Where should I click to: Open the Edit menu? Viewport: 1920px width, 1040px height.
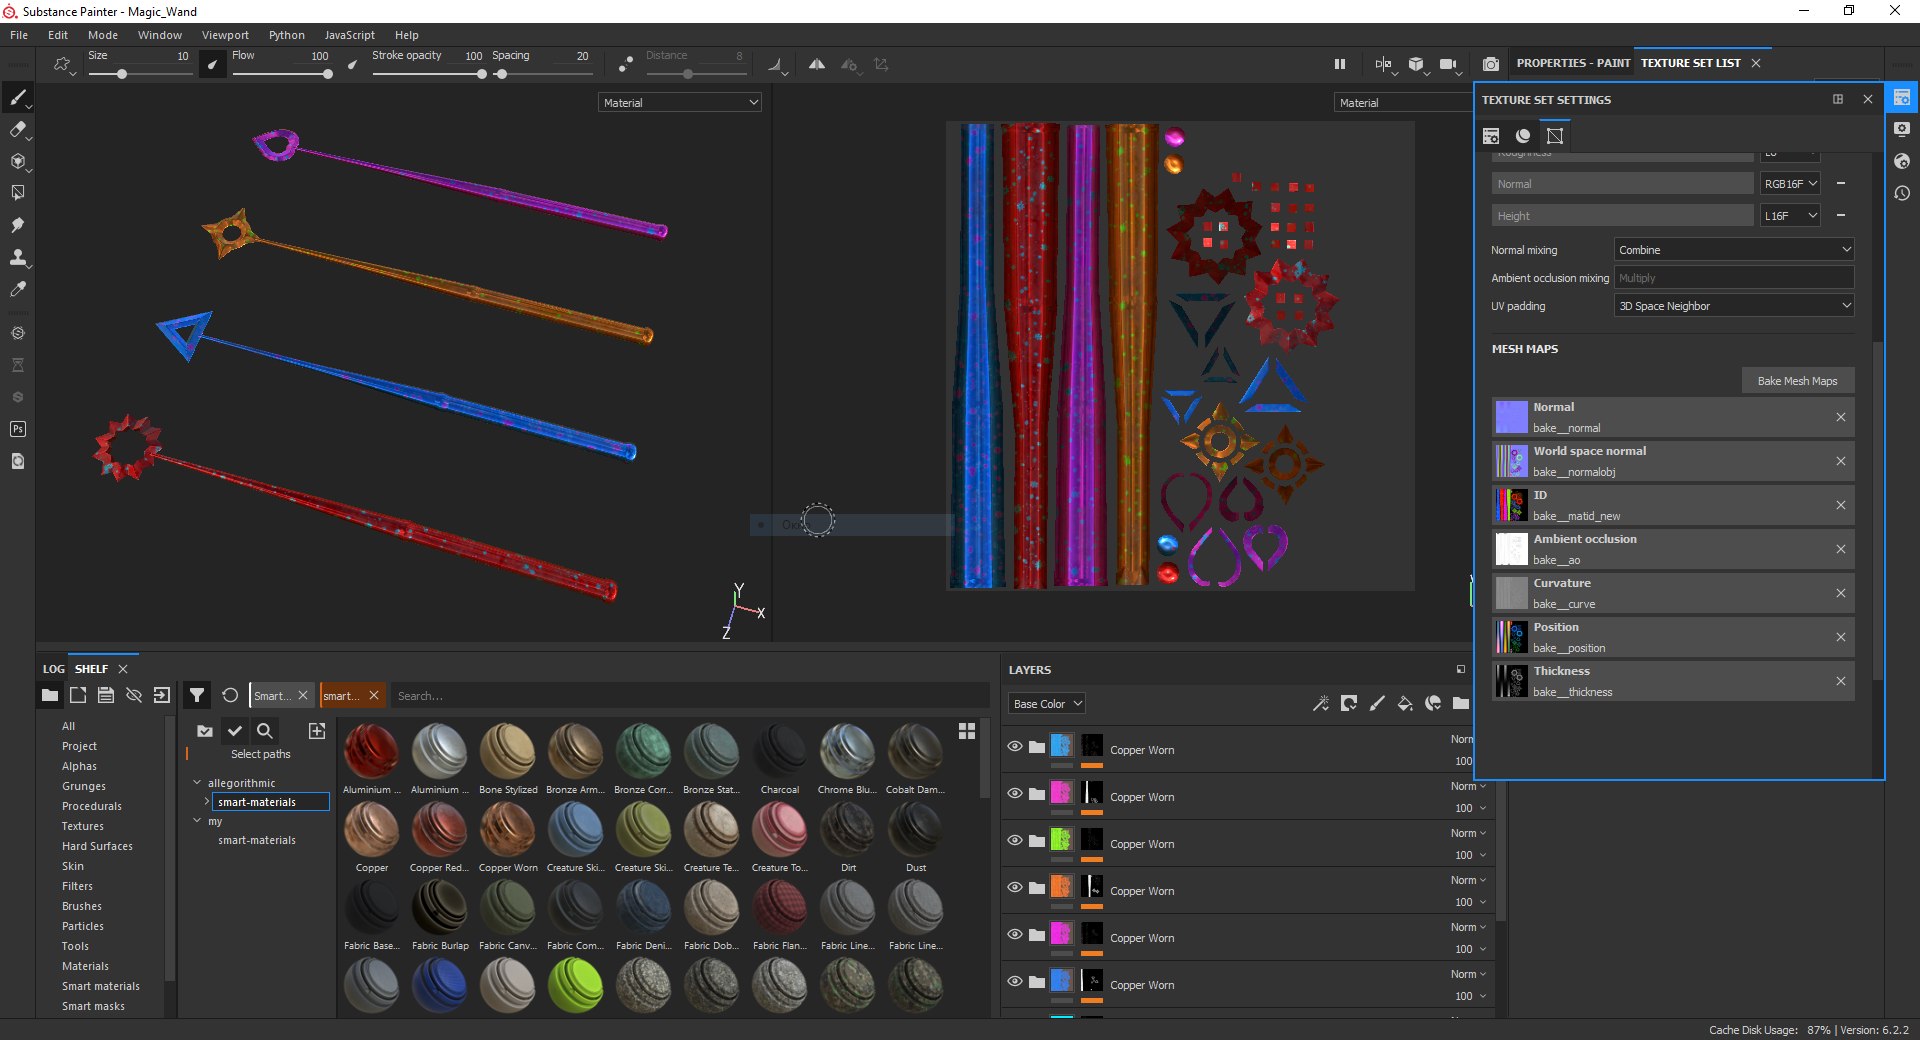coord(58,35)
